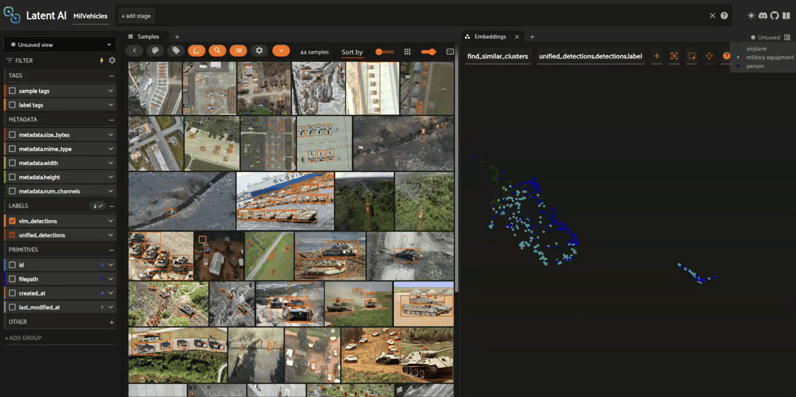Click the split panel icon next to Unsaved

(x=787, y=37)
